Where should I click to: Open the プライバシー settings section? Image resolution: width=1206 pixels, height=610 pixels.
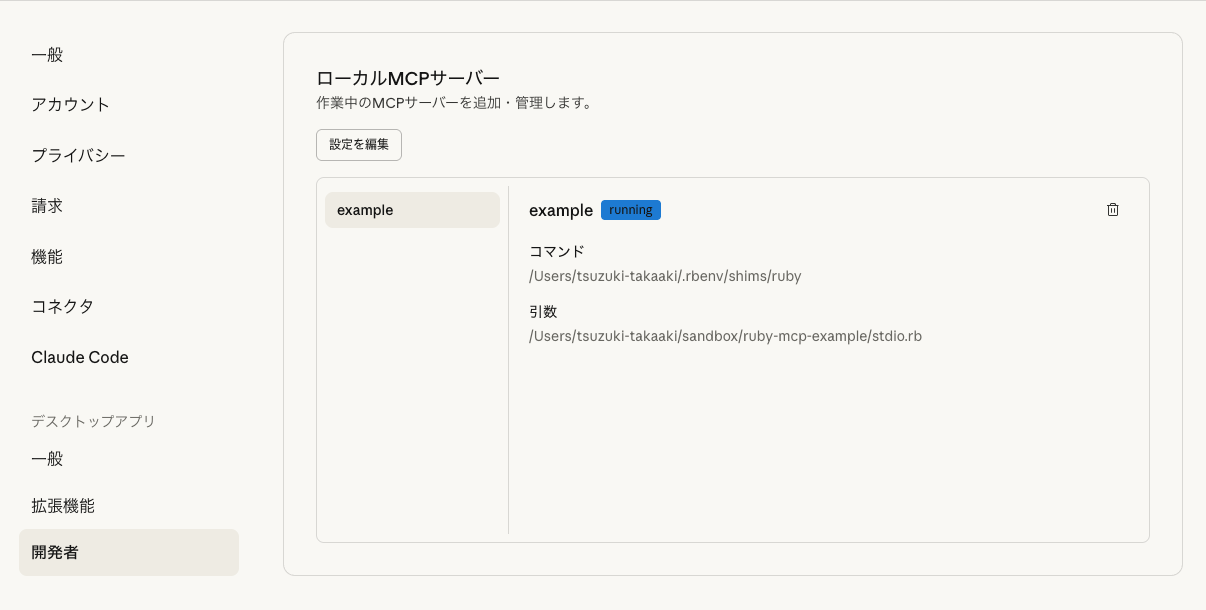pyautogui.click(x=78, y=155)
